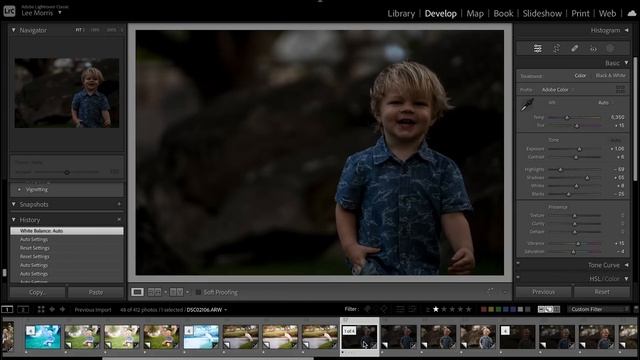
Task: Open the Library module
Action: [x=401, y=13]
